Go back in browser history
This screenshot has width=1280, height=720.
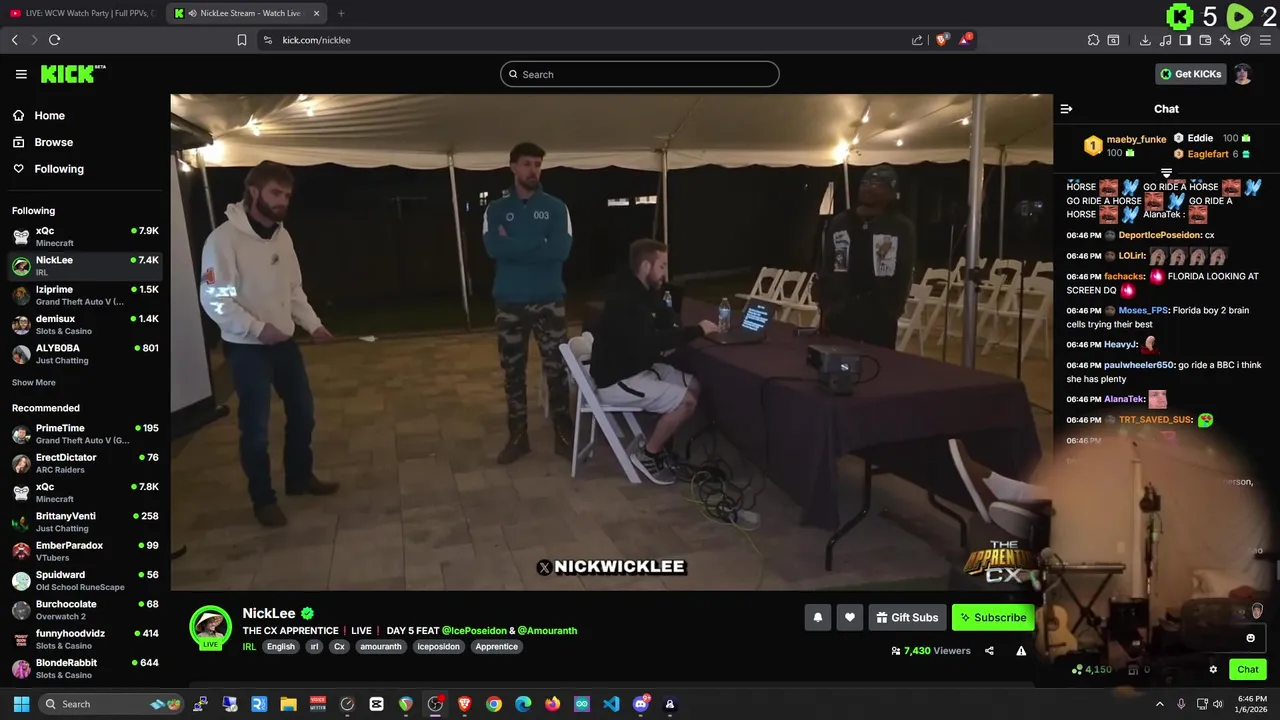coord(14,40)
